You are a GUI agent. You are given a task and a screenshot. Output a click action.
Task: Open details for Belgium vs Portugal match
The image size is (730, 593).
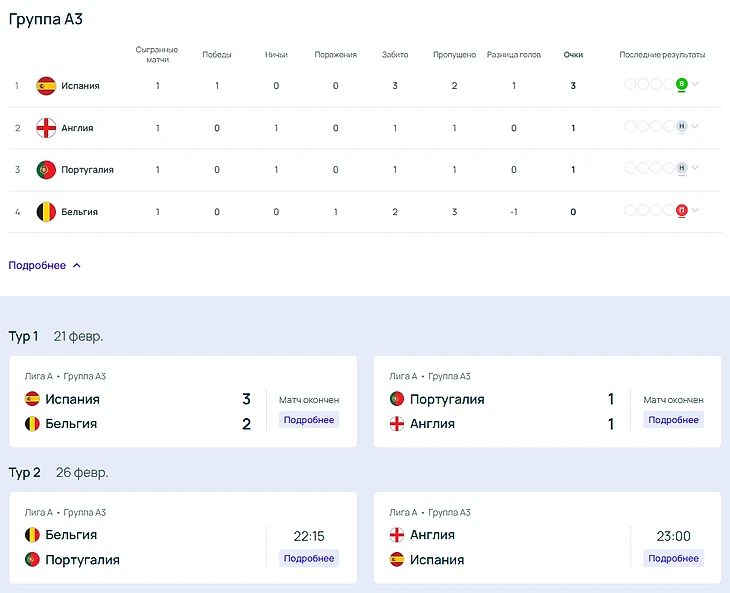[309, 558]
